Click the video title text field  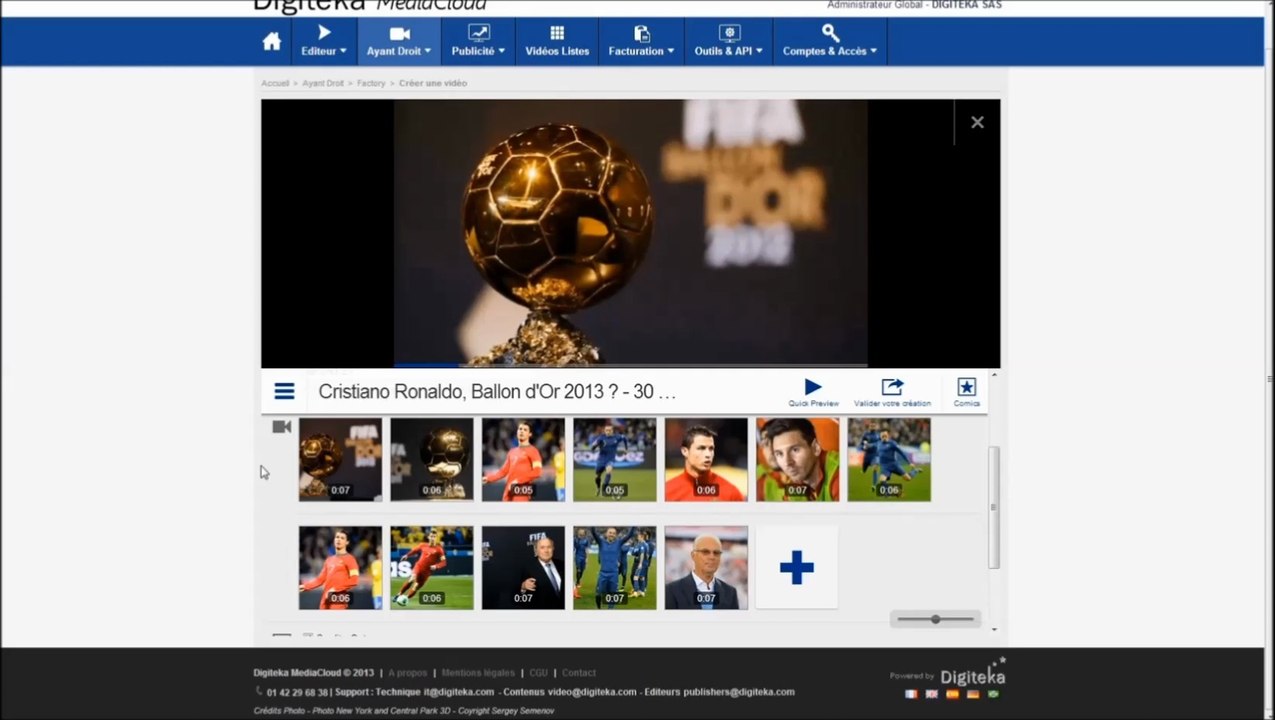497,391
